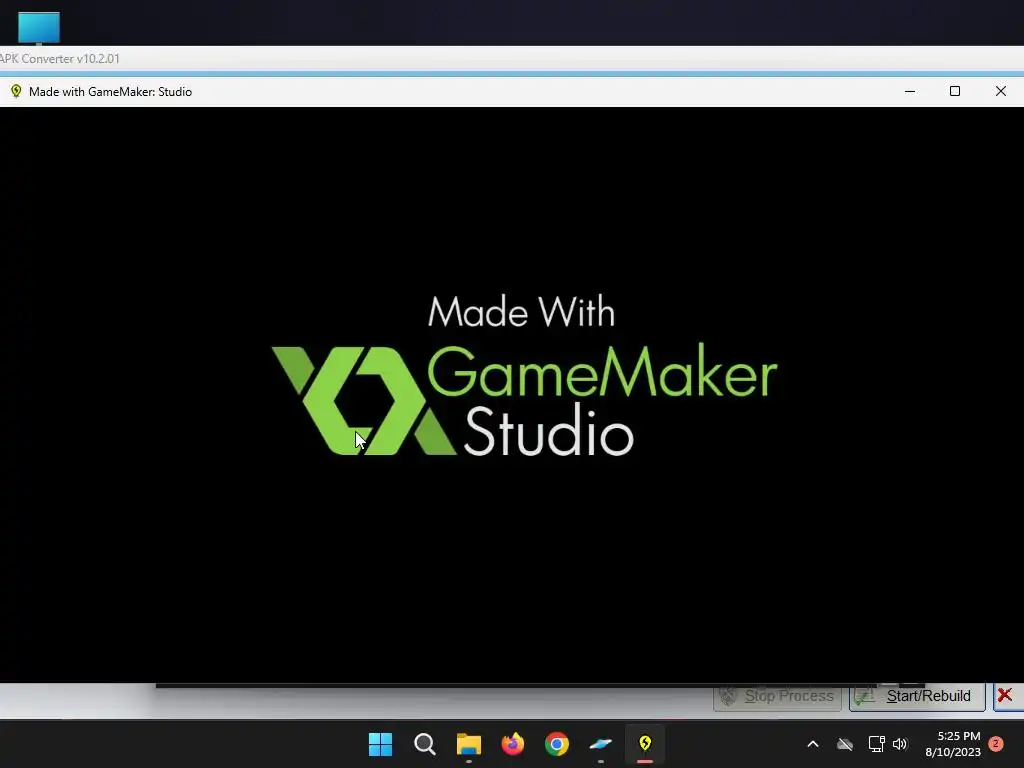Click the GameMaker Studio splash logo
1024x768 pixels.
(x=524, y=376)
